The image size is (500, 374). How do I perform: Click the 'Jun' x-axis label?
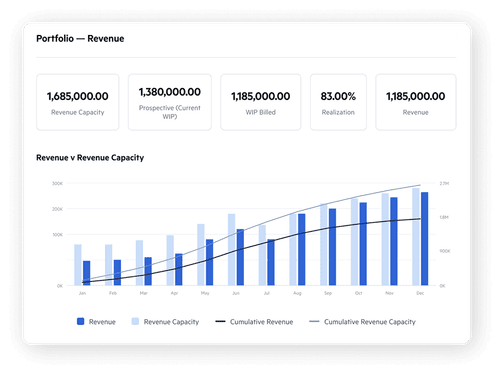tap(236, 293)
